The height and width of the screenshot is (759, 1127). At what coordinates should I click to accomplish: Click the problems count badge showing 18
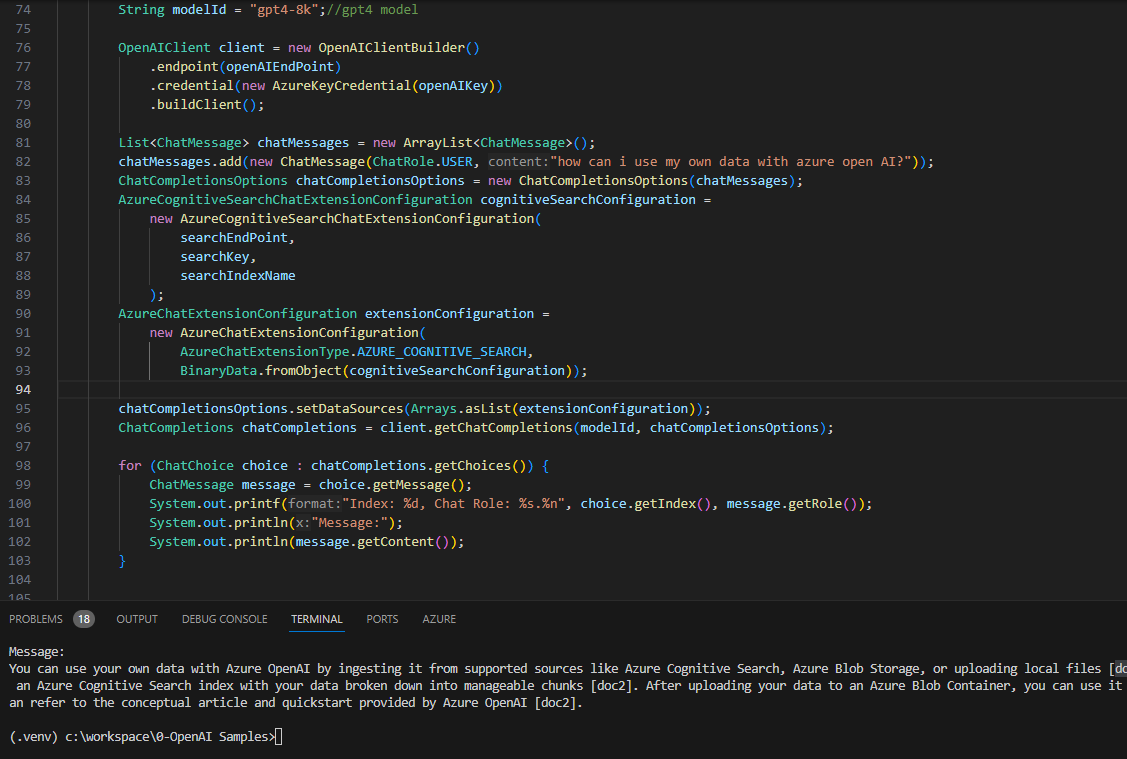click(84, 618)
